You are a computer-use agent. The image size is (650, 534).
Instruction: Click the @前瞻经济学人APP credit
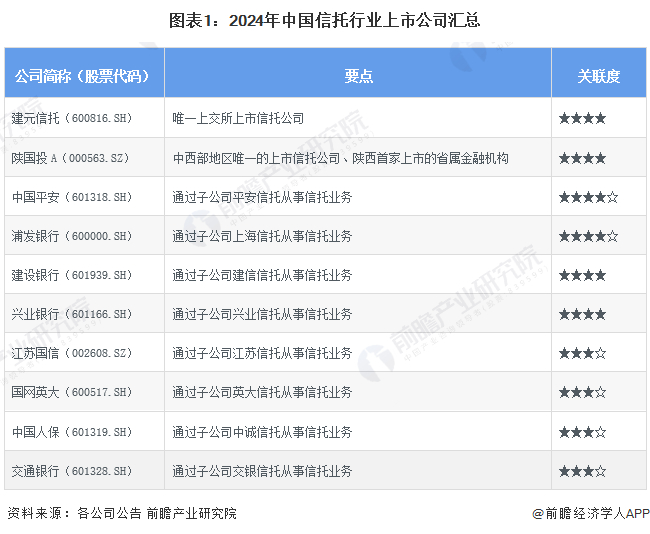(591, 513)
